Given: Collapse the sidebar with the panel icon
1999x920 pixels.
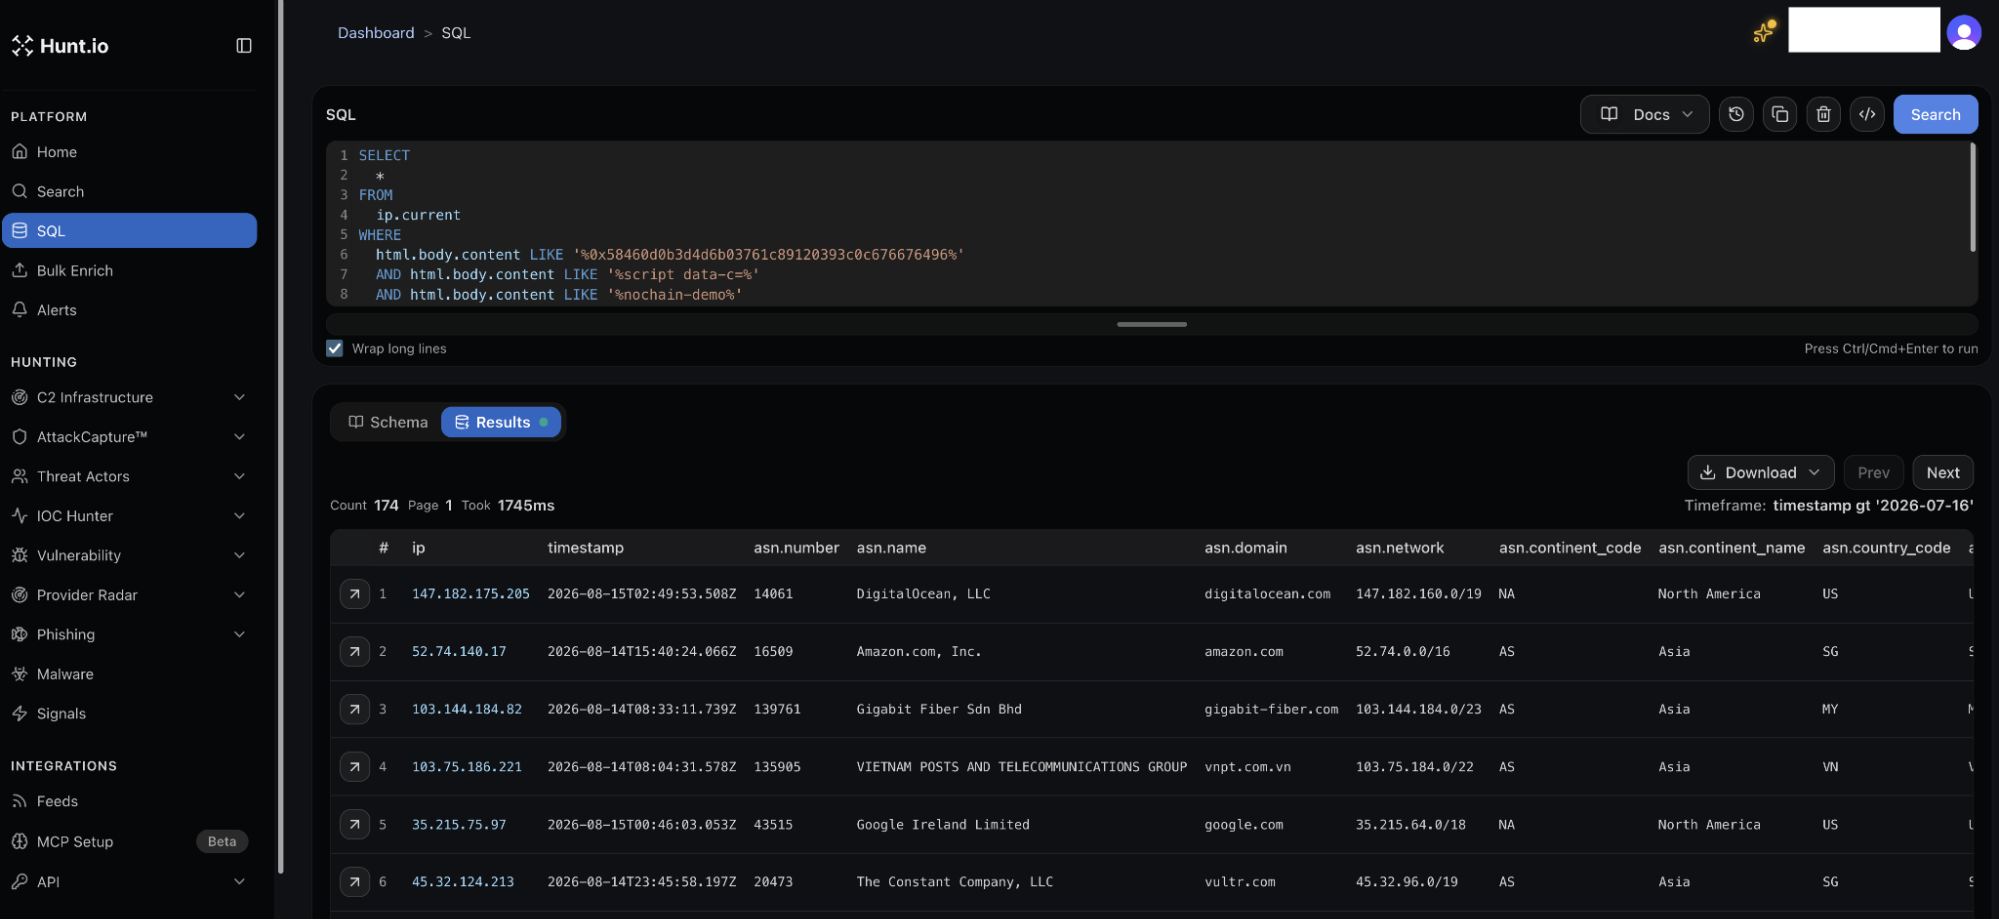Looking at the screenshot, I should point(243,46).
